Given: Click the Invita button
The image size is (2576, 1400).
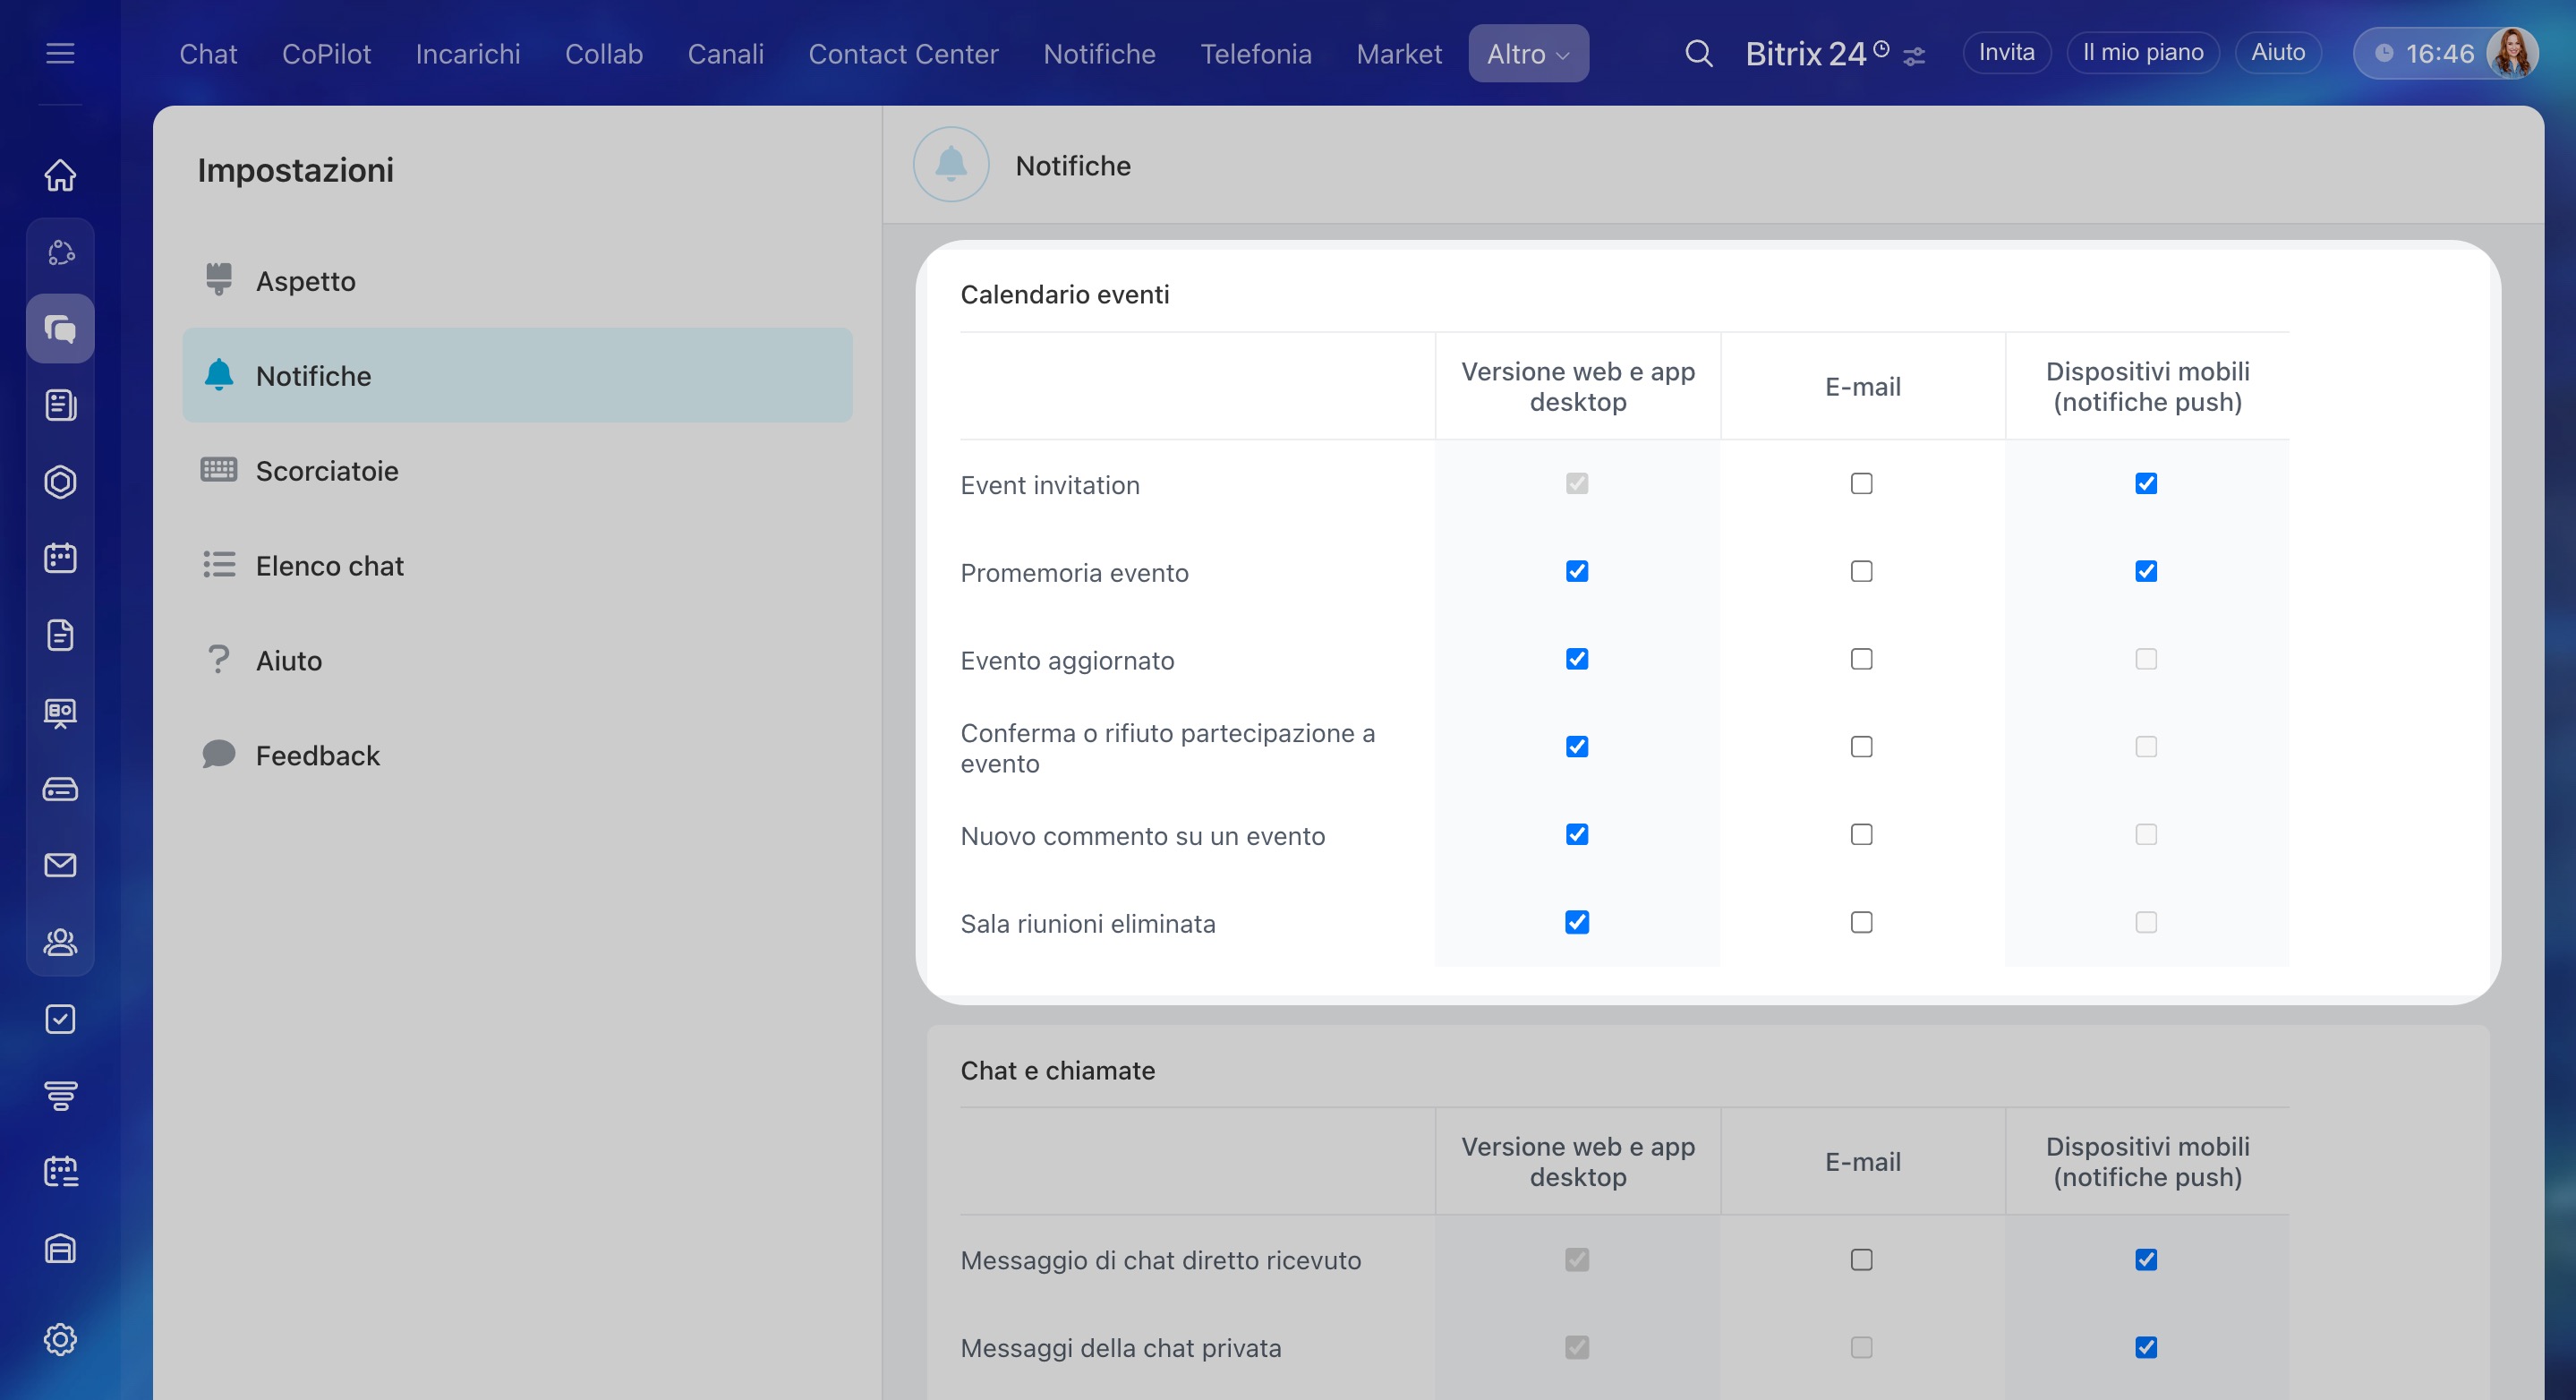Looking at the screenshot, I should click(2006, 52).
